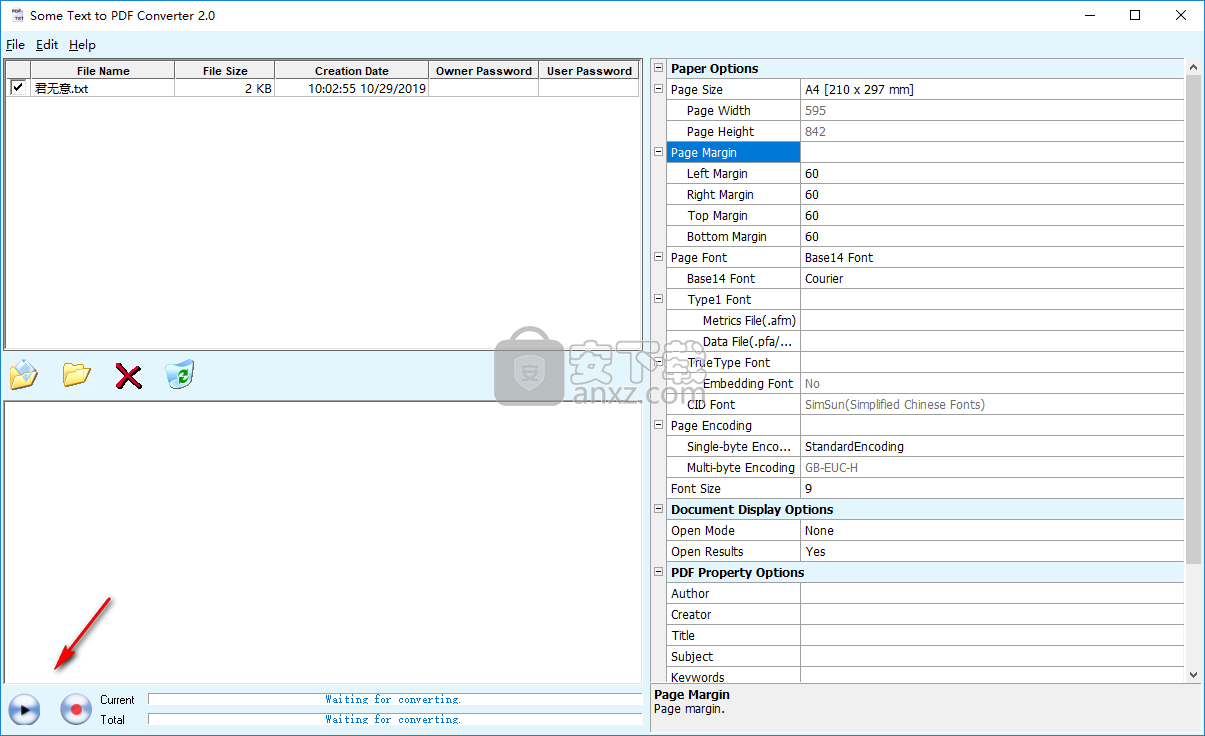The width and height of the screenshot is (1205, 736).
Task: Sort by the File Size column header
Action: 225,70
